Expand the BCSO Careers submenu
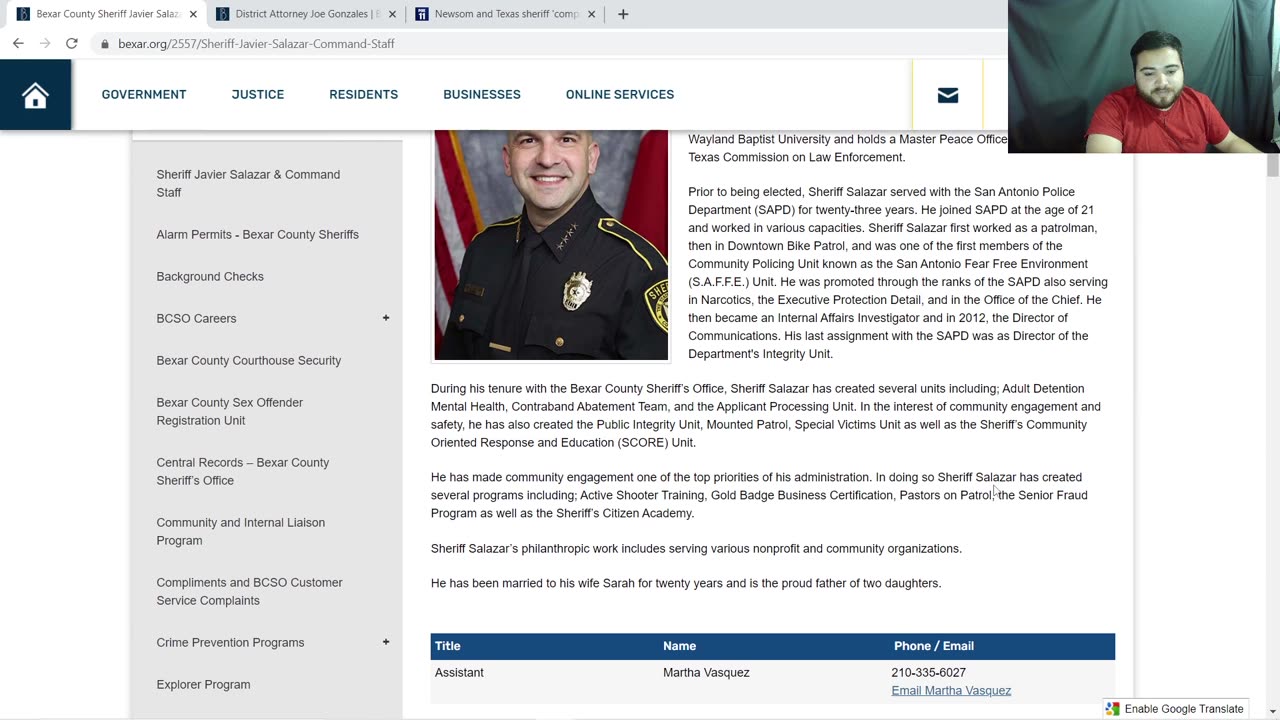This screenshot has height=720, width=1280. tap(386, 318)
